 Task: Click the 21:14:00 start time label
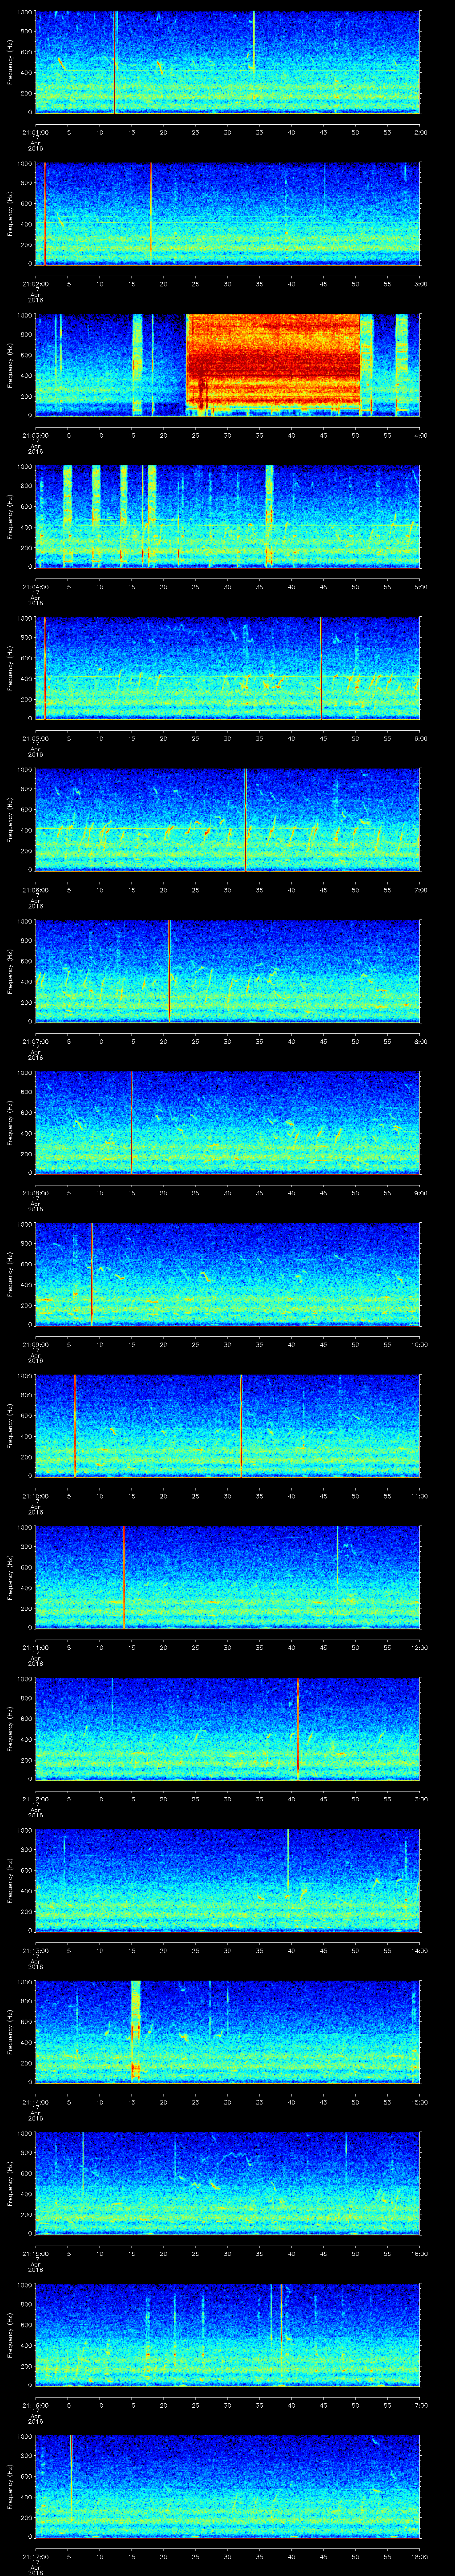(x=35, y=2102)
